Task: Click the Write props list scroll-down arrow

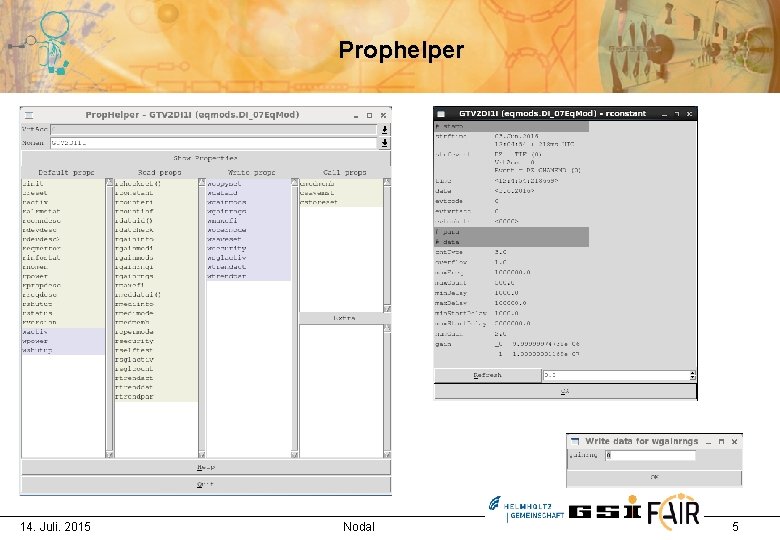Action: click(x=294, y=454)
